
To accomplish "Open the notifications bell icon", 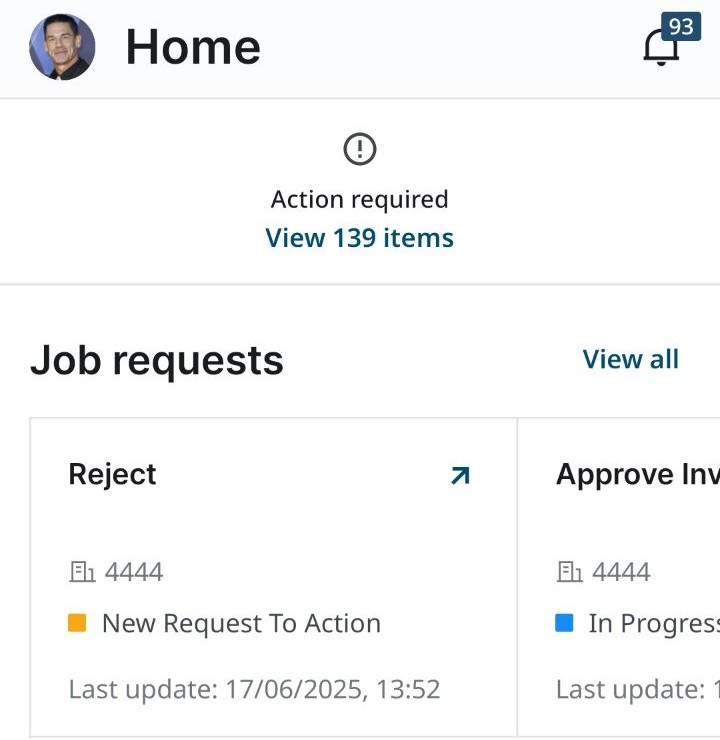I will tap(661, 47).
